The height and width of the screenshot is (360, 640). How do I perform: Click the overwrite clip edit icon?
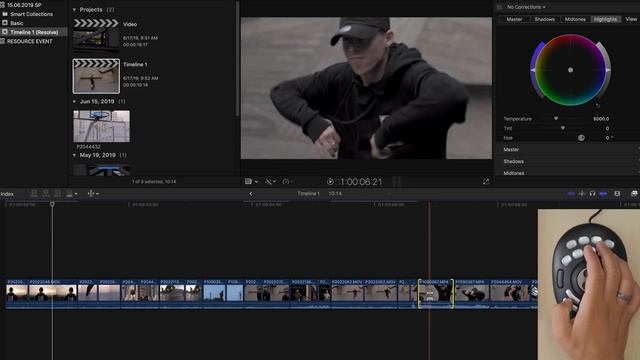[x=70, y=193]
